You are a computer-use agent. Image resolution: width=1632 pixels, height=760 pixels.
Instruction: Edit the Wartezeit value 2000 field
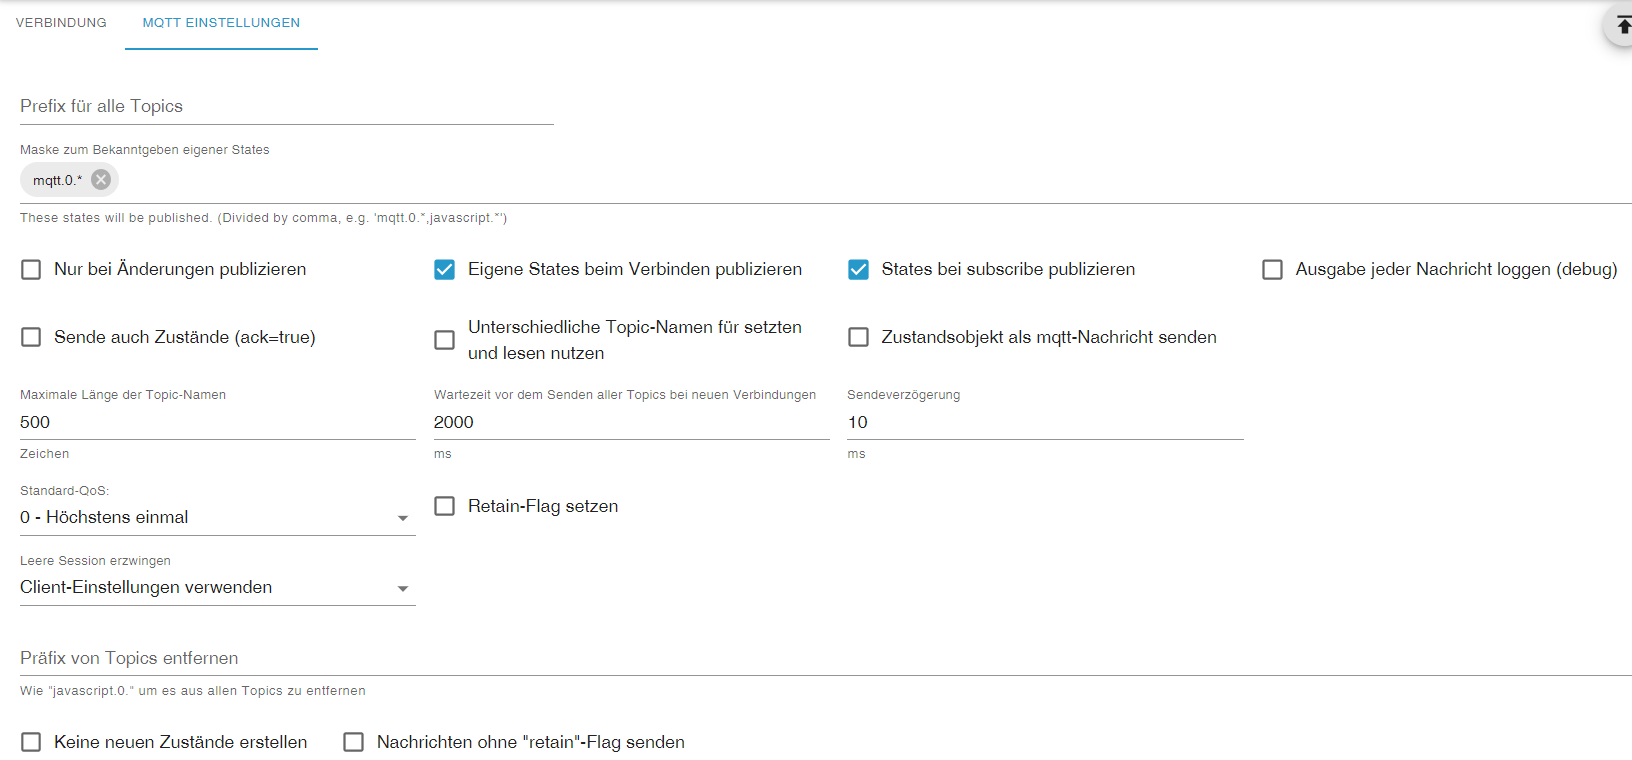[x=631, y=422]
